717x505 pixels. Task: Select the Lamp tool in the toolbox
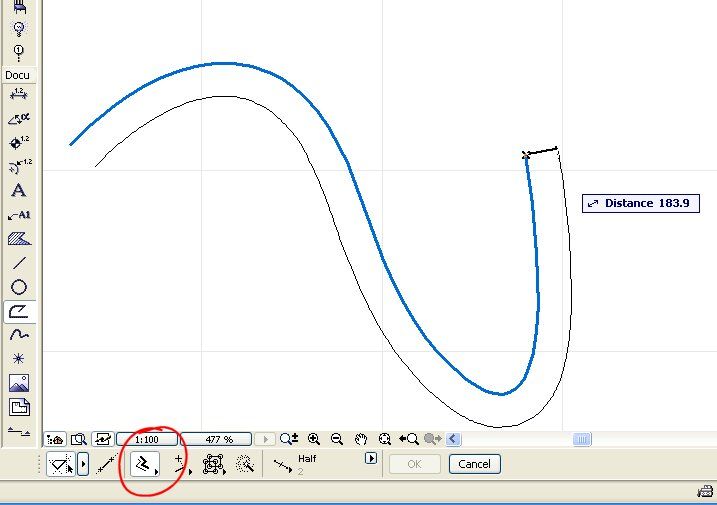tap(19, 28)
